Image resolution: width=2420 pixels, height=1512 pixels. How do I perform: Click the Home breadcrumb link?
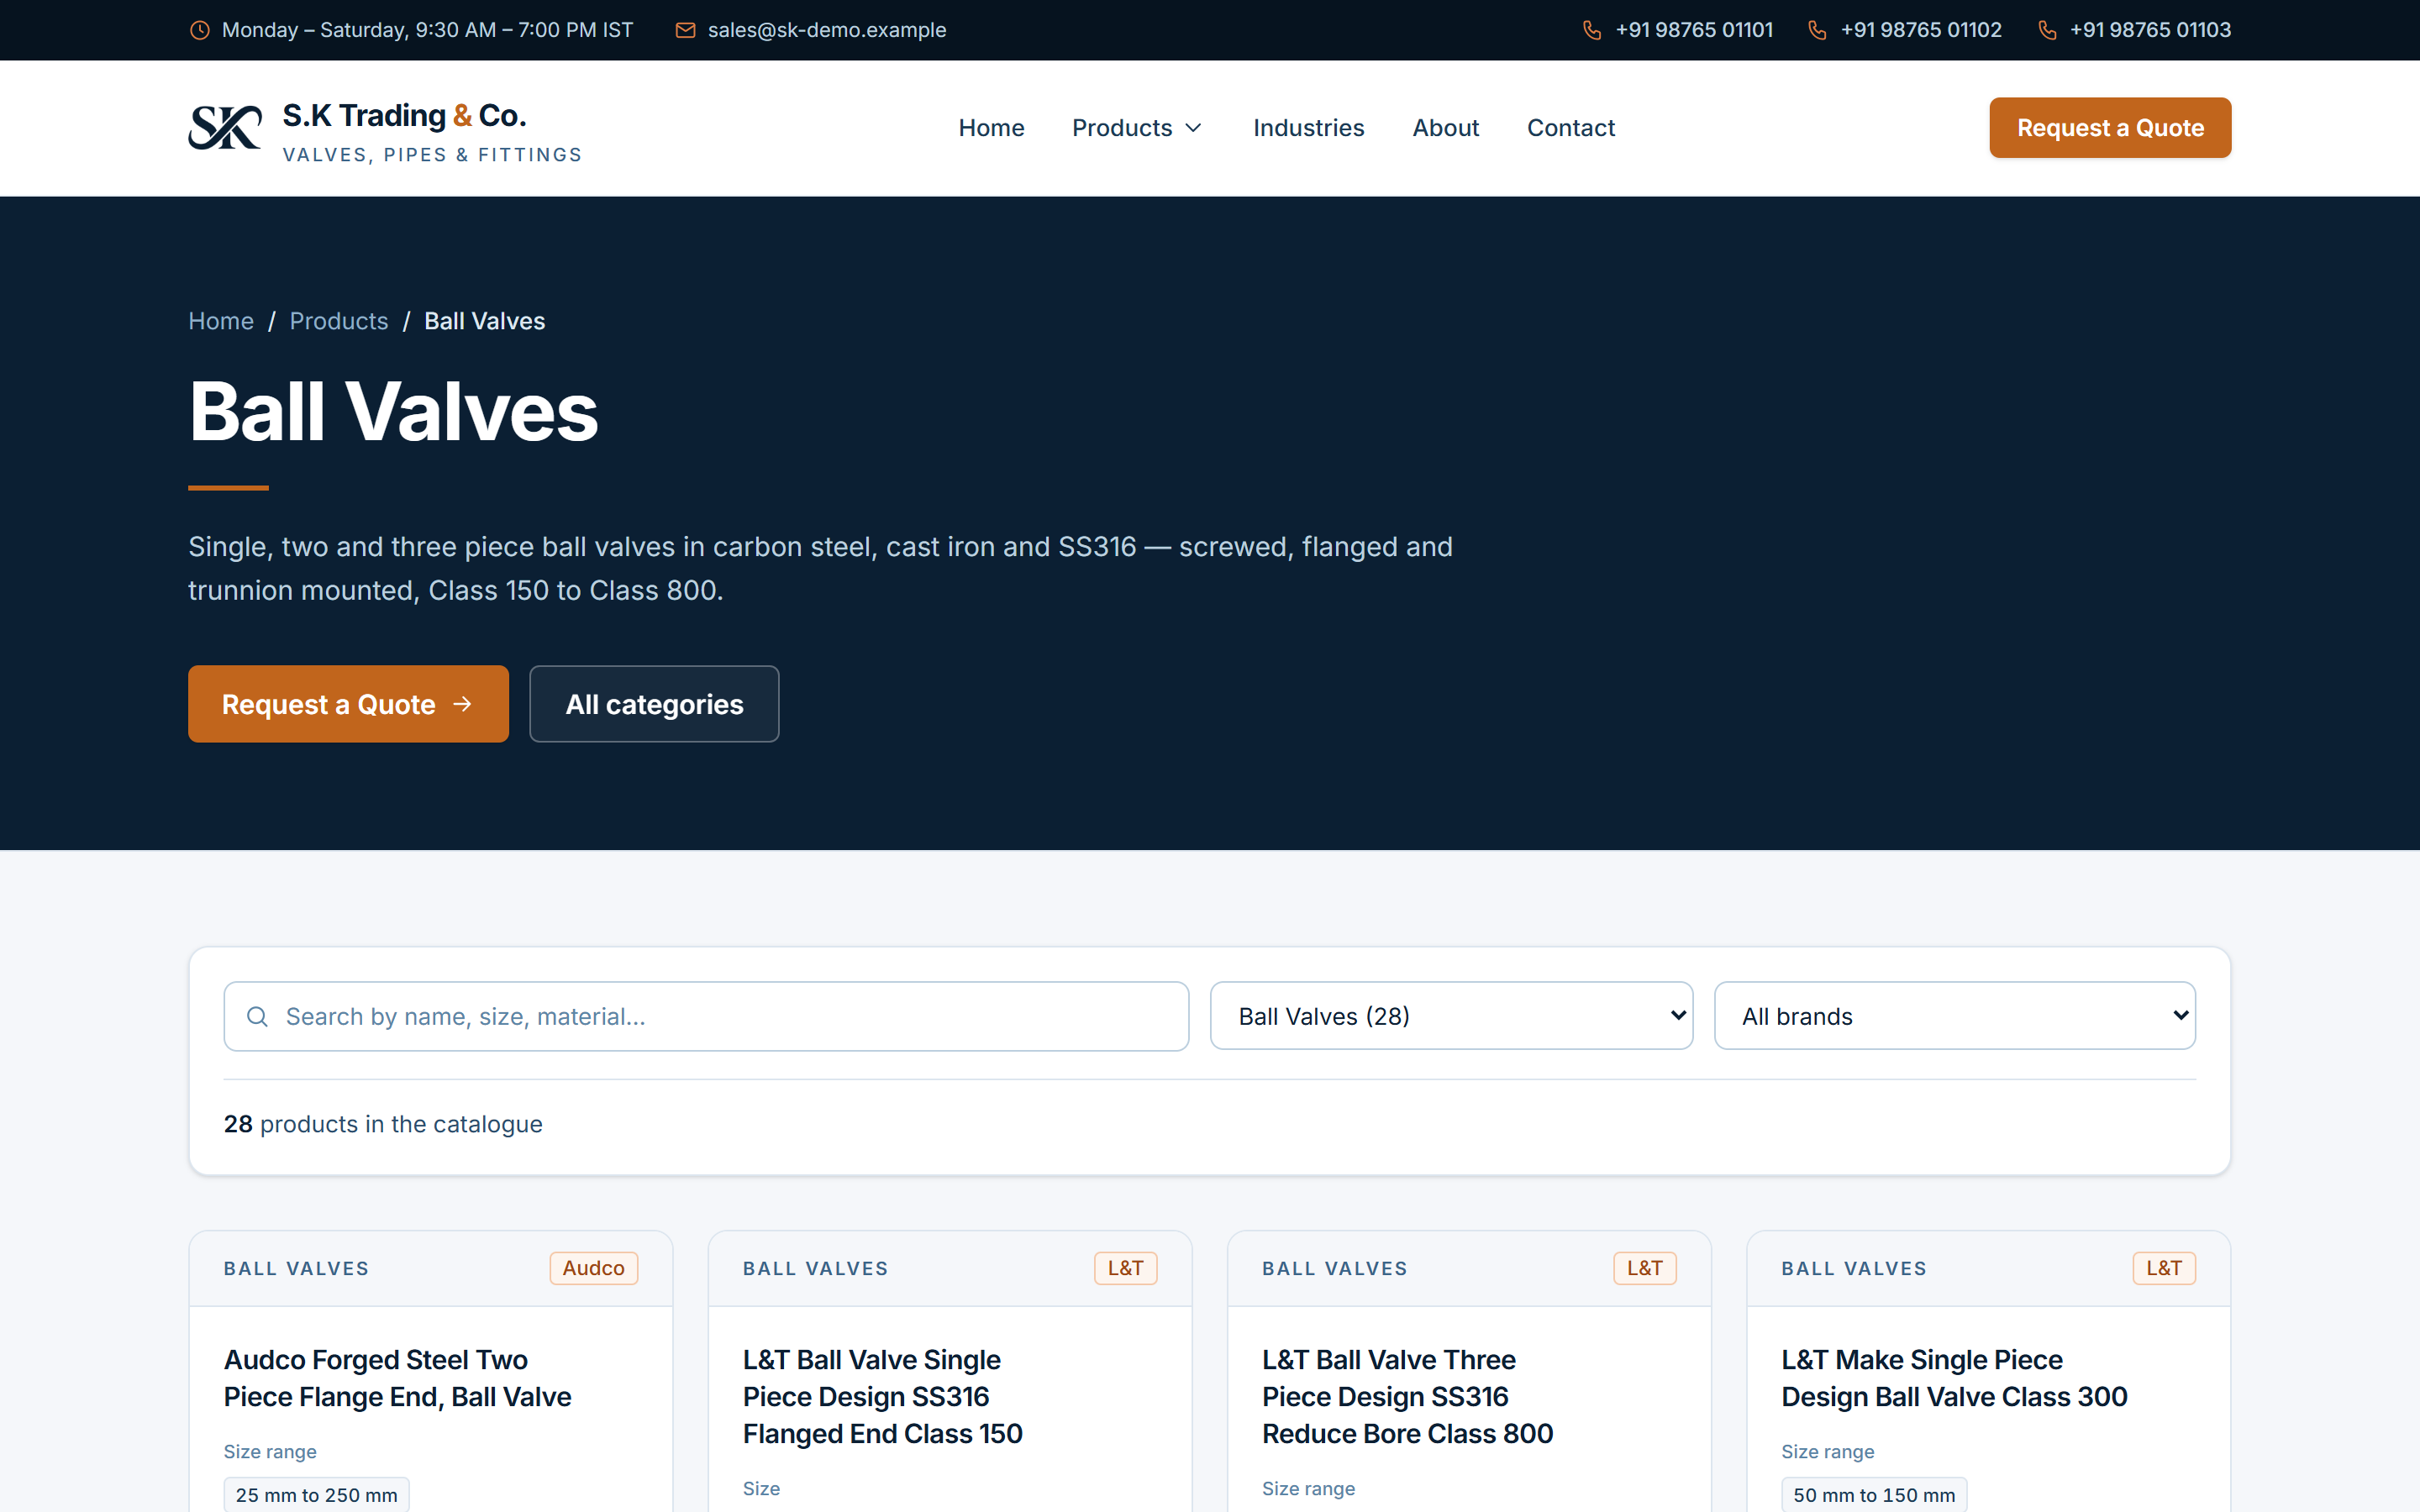tap(221, 321)
